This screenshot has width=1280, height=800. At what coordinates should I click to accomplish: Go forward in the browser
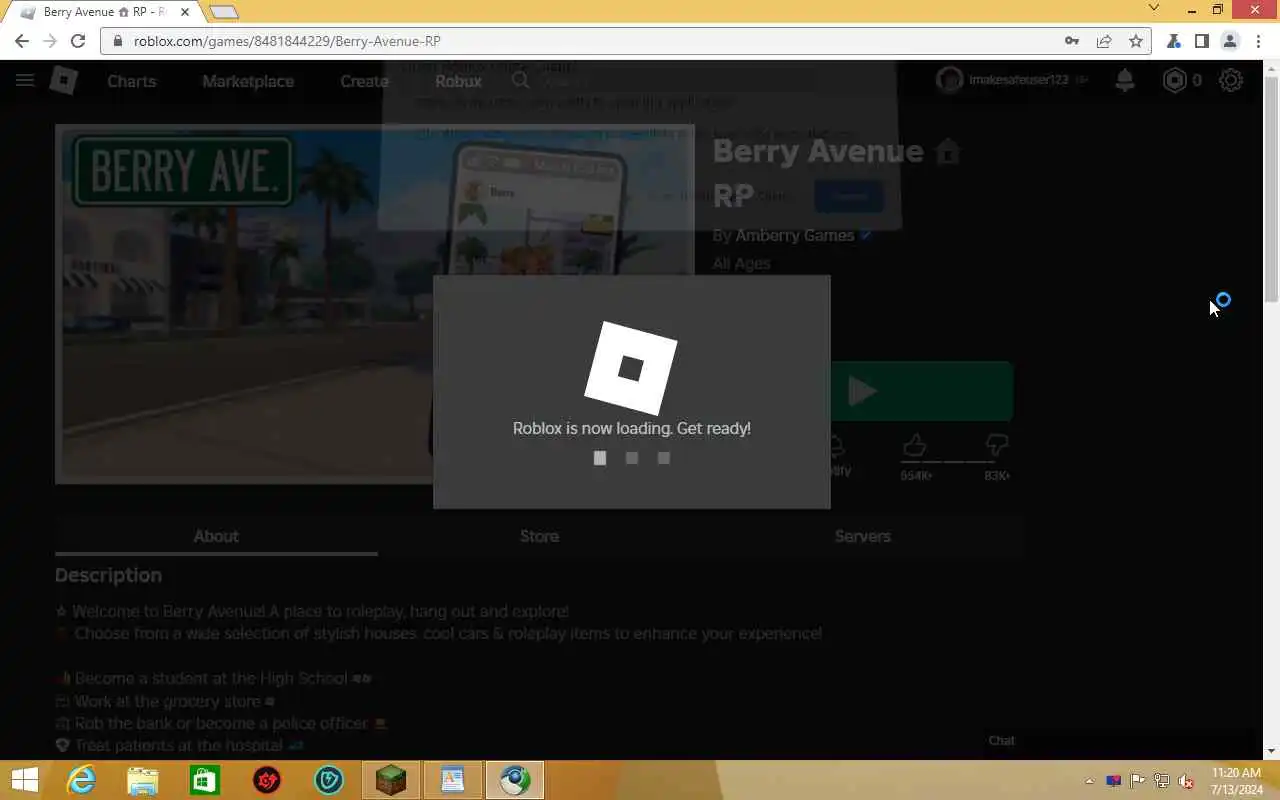[50, 41]
